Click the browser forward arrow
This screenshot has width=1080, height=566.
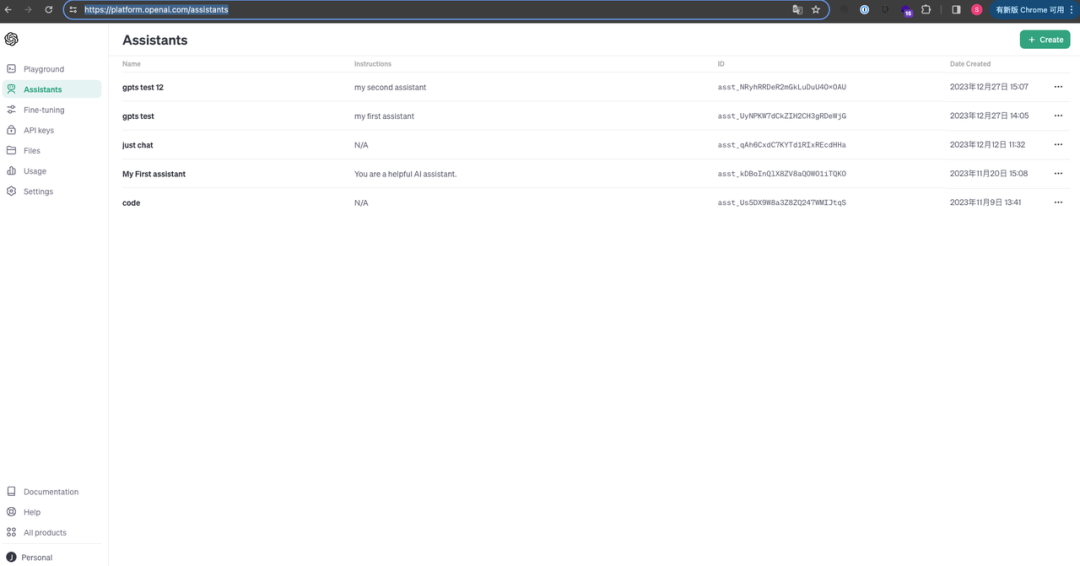[28, 10]
